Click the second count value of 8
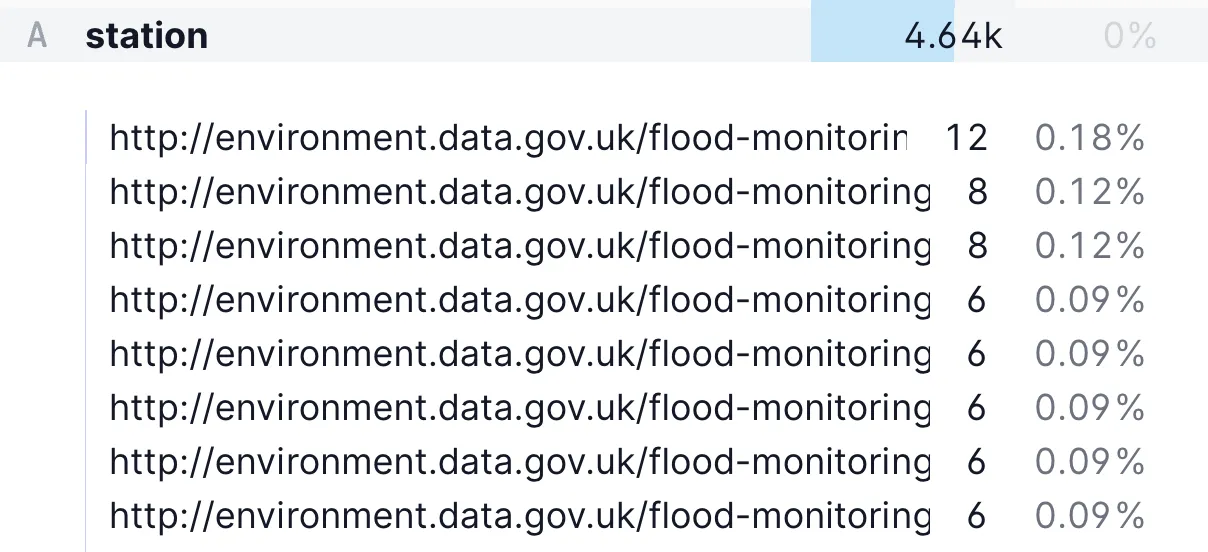1208x552 pixels. (x=977, y=246)
